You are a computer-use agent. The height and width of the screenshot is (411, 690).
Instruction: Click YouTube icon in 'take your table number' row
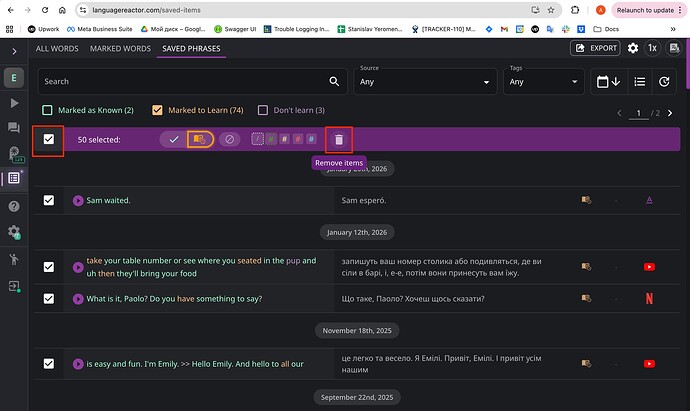[649, 267]
